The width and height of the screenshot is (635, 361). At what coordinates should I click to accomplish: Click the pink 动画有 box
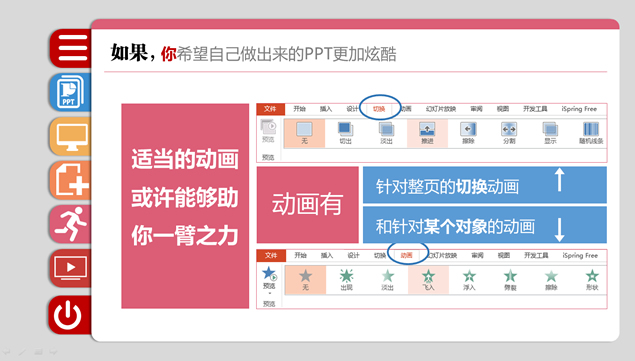tap(308, 205)
